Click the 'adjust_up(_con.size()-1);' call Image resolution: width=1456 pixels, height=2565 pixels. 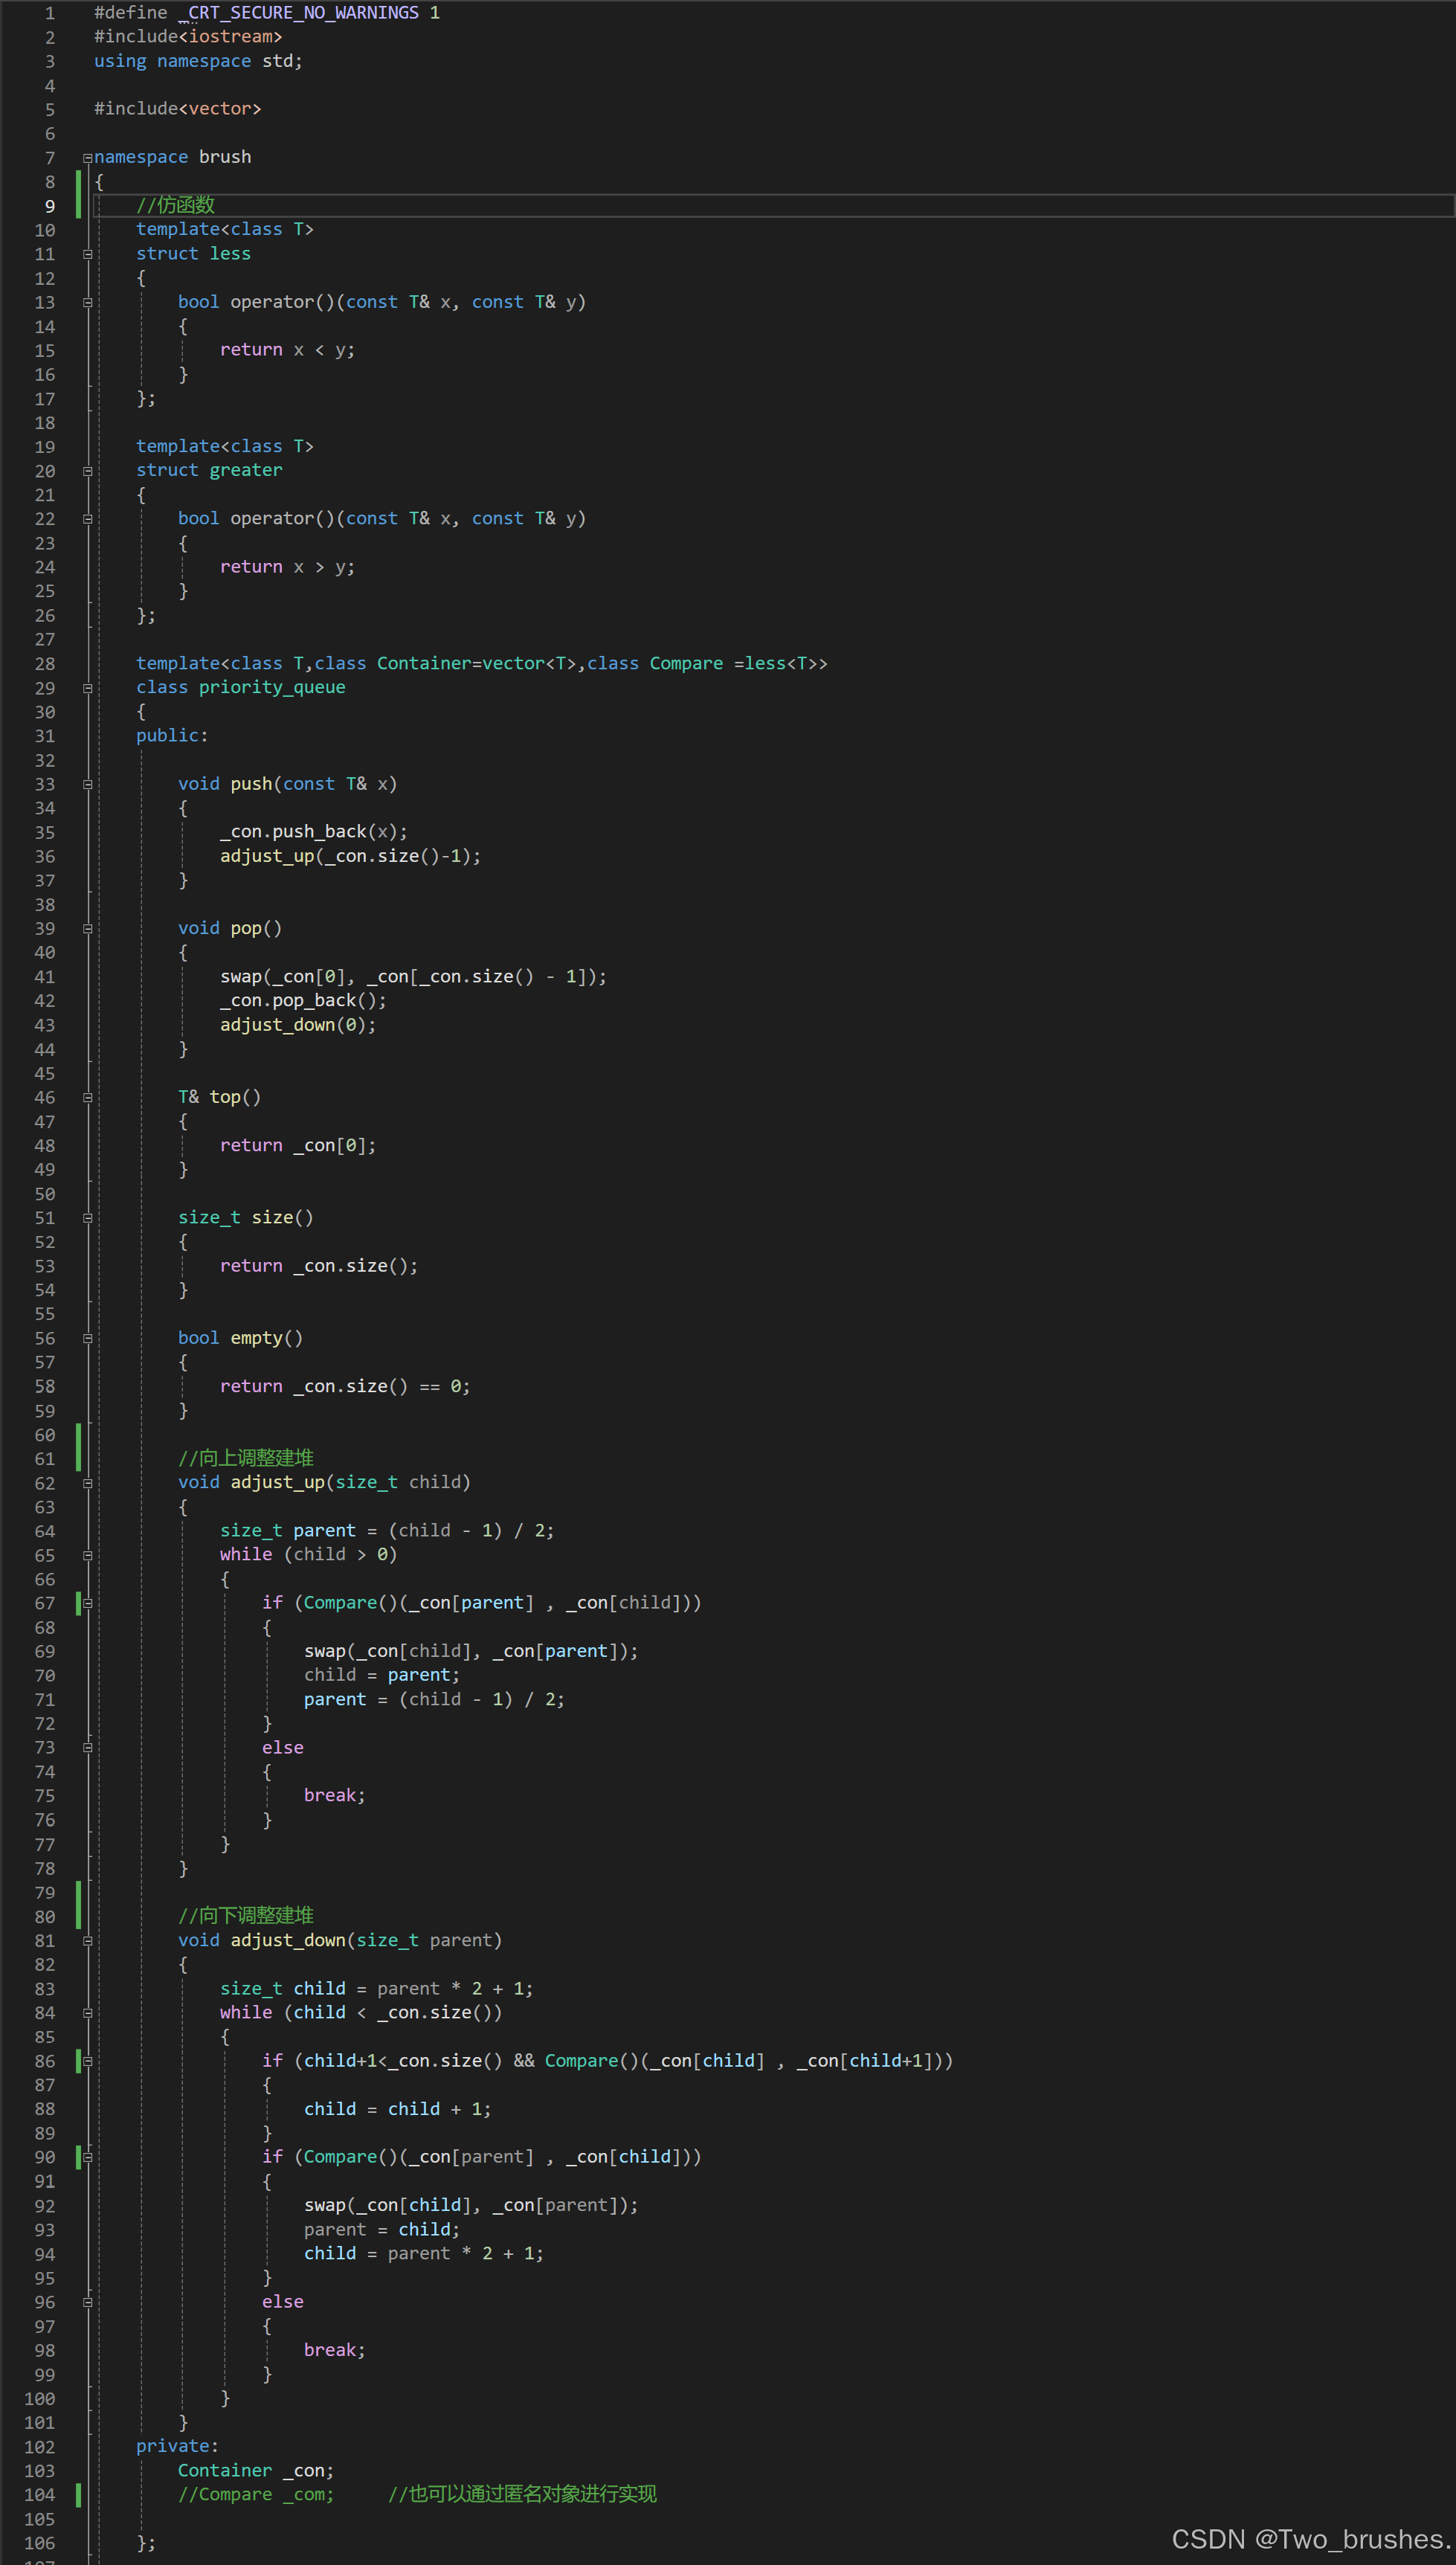coord(350,856)
